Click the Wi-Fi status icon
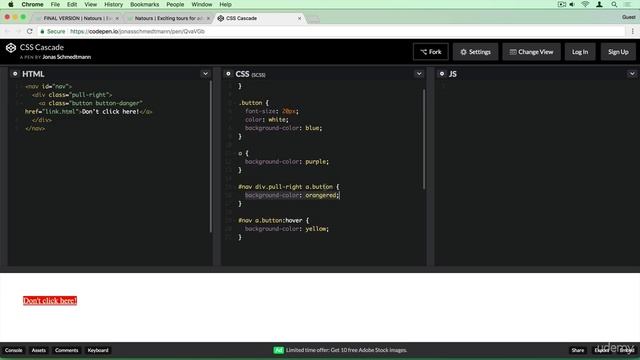 [x=585, y=4]
